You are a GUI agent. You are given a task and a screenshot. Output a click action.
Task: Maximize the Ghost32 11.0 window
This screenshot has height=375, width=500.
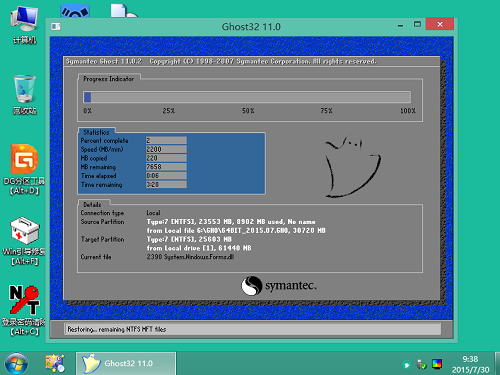point(417,24)
